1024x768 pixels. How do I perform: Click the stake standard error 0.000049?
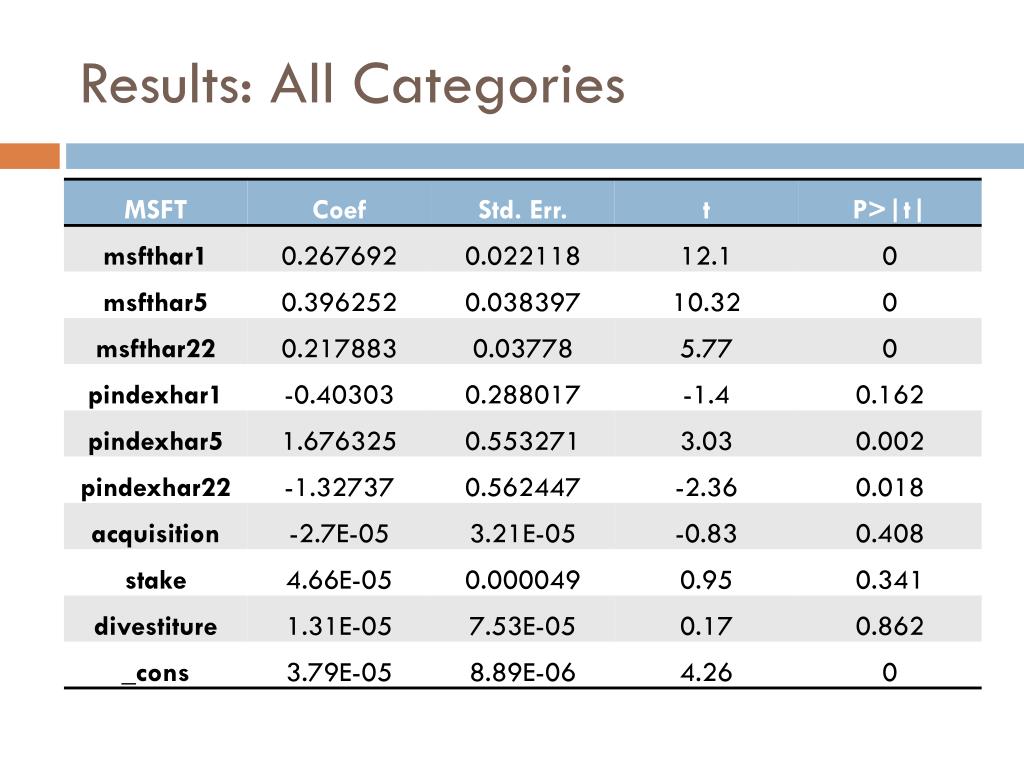522,581
